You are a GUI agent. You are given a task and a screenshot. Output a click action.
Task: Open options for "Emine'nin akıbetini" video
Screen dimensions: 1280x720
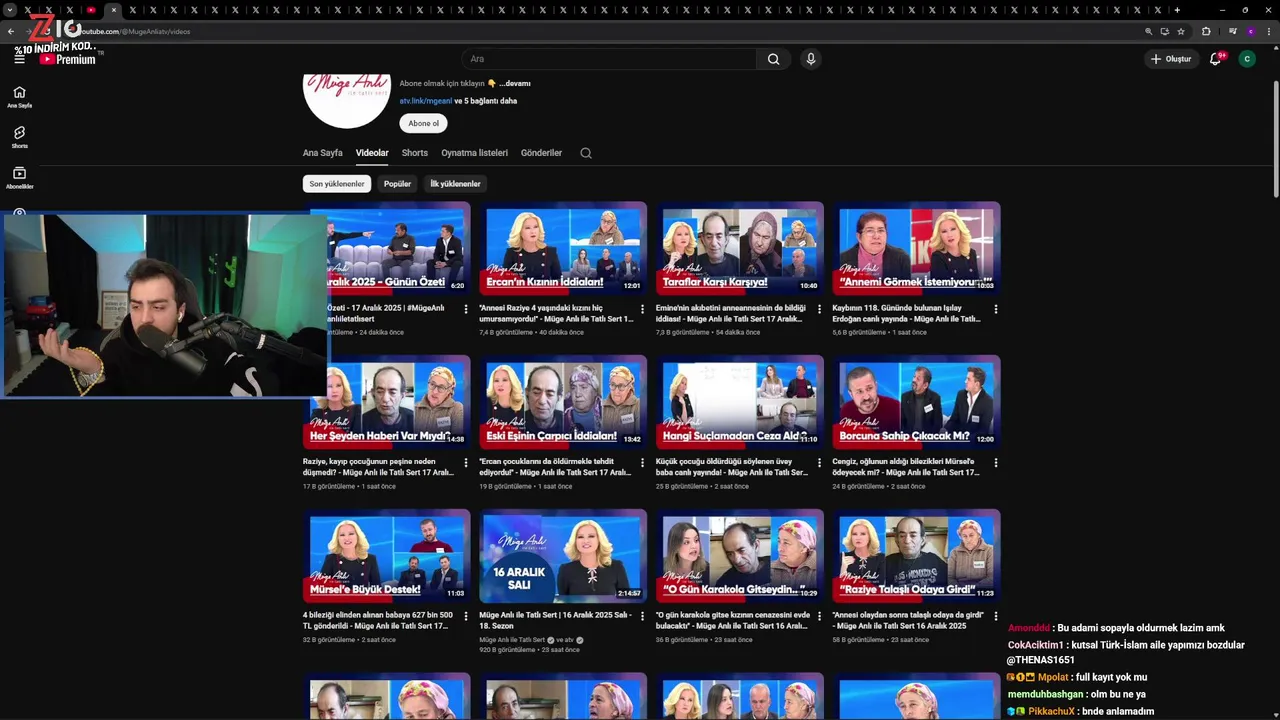pyautogui.click(x=819, y=309)
